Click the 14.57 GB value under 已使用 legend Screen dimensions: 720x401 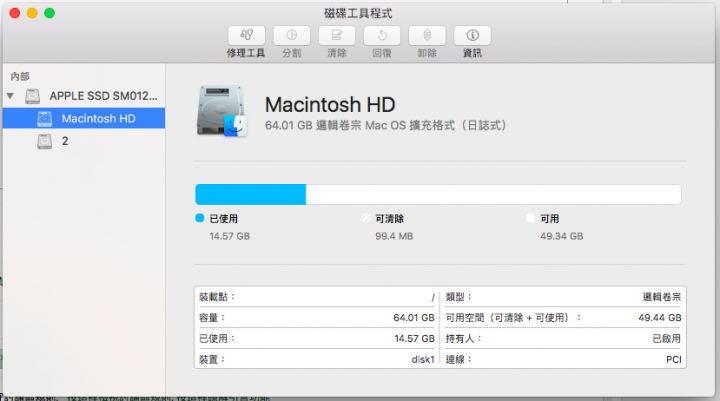[230, 236]
